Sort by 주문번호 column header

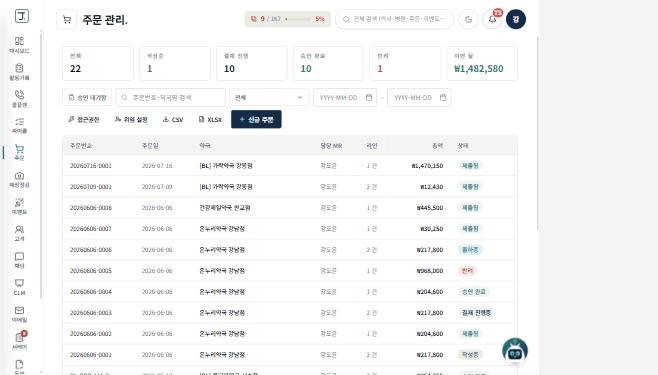81,146
